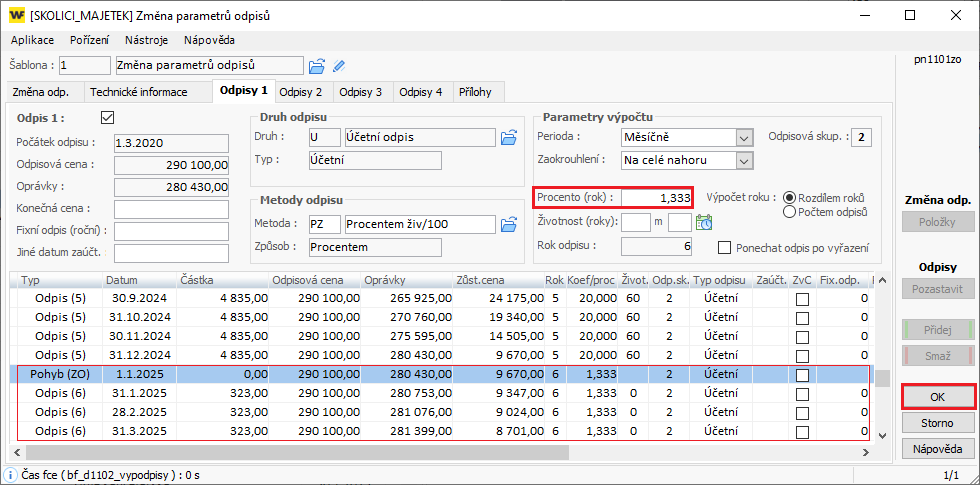Viewport: 980px width, 485px height.
Task: Uncheck the Odpis 1 checkbox
Action: click(109, 117)
